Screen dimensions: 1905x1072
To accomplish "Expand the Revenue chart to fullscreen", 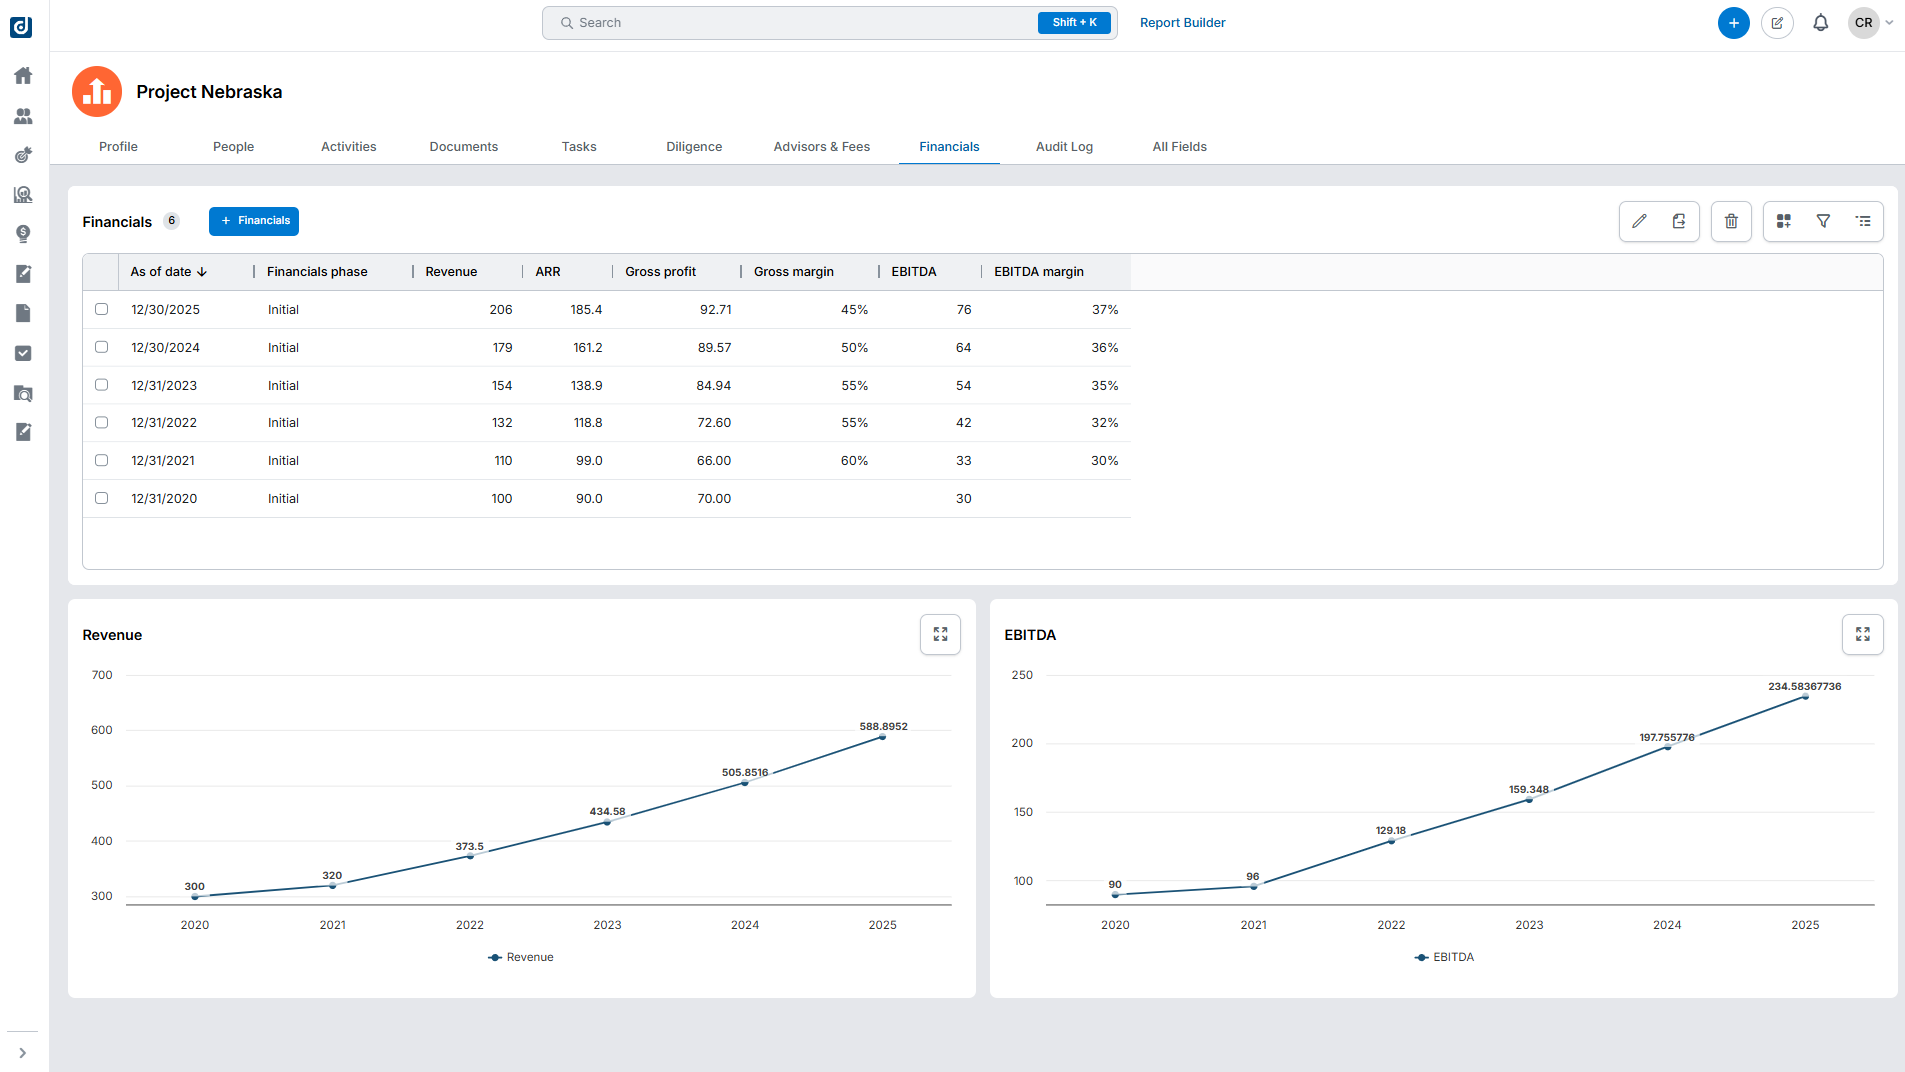I will [x=940, y=634].
